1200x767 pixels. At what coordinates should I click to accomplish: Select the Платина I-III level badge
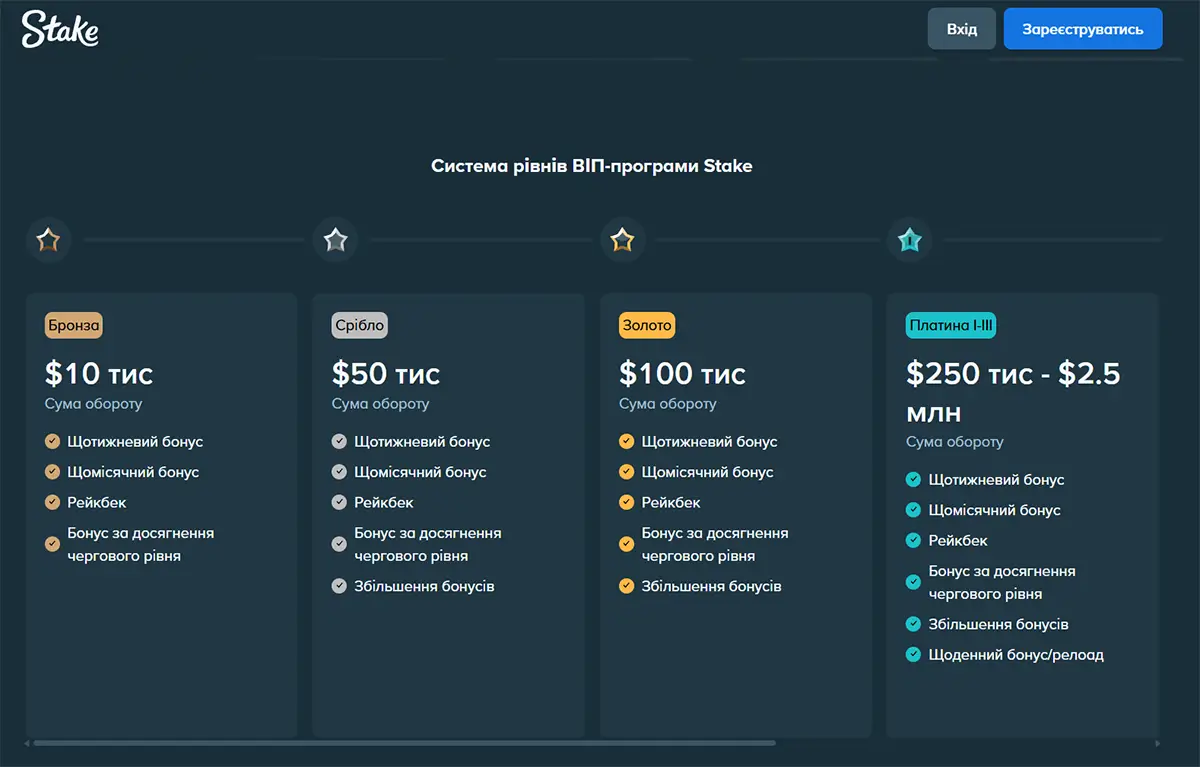click(951, 325)
